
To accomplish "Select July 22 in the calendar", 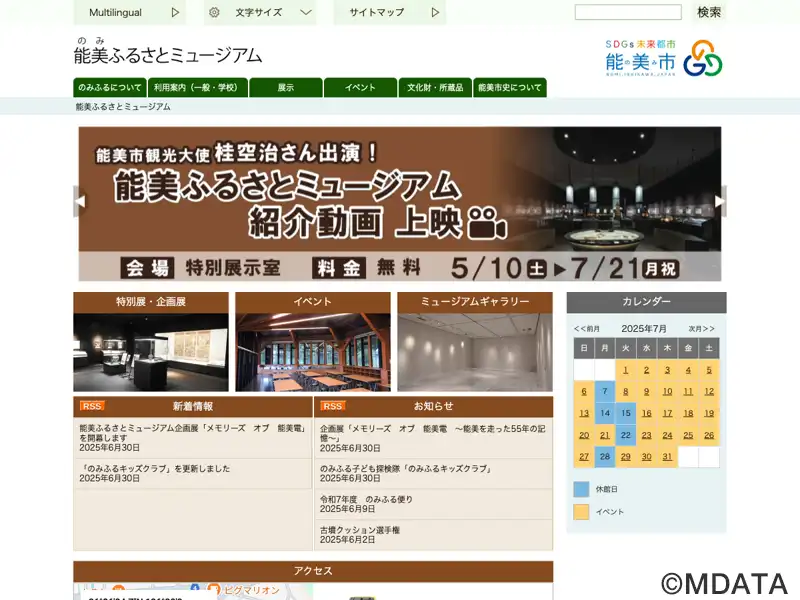I will point(626,436).
